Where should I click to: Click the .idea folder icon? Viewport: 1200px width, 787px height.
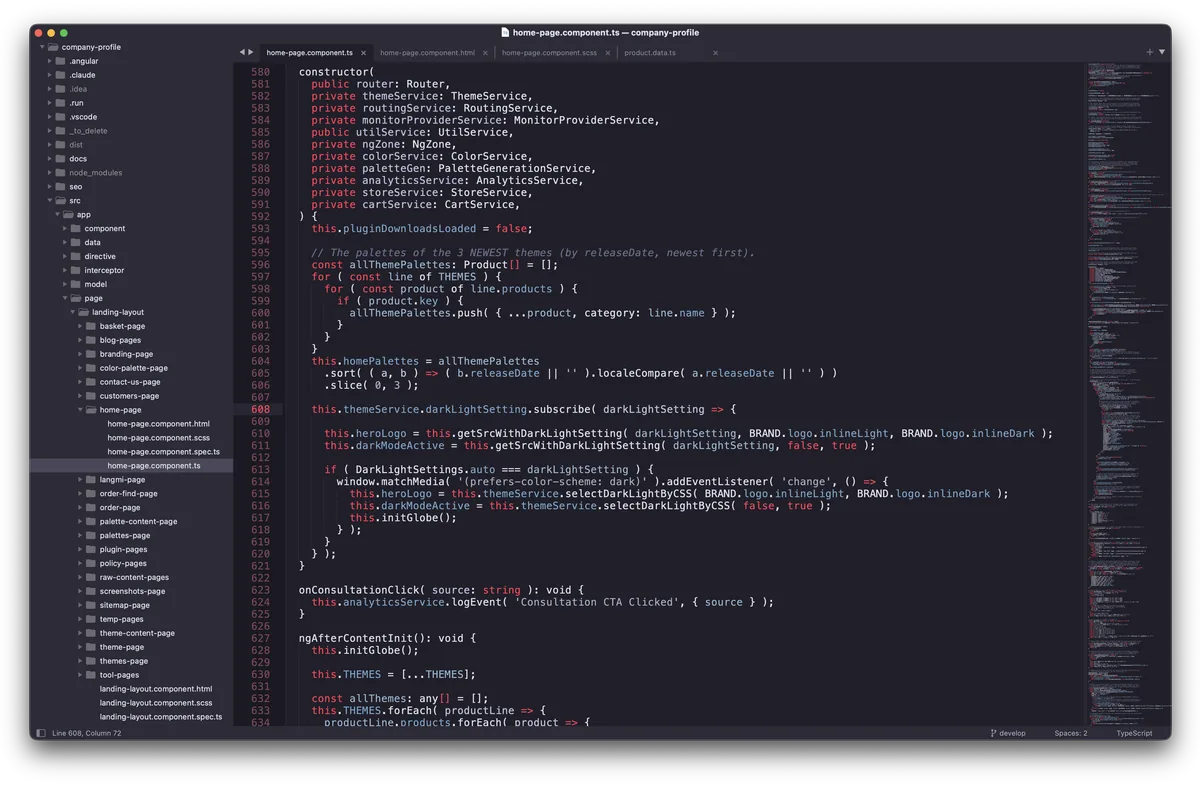[61, 89]
